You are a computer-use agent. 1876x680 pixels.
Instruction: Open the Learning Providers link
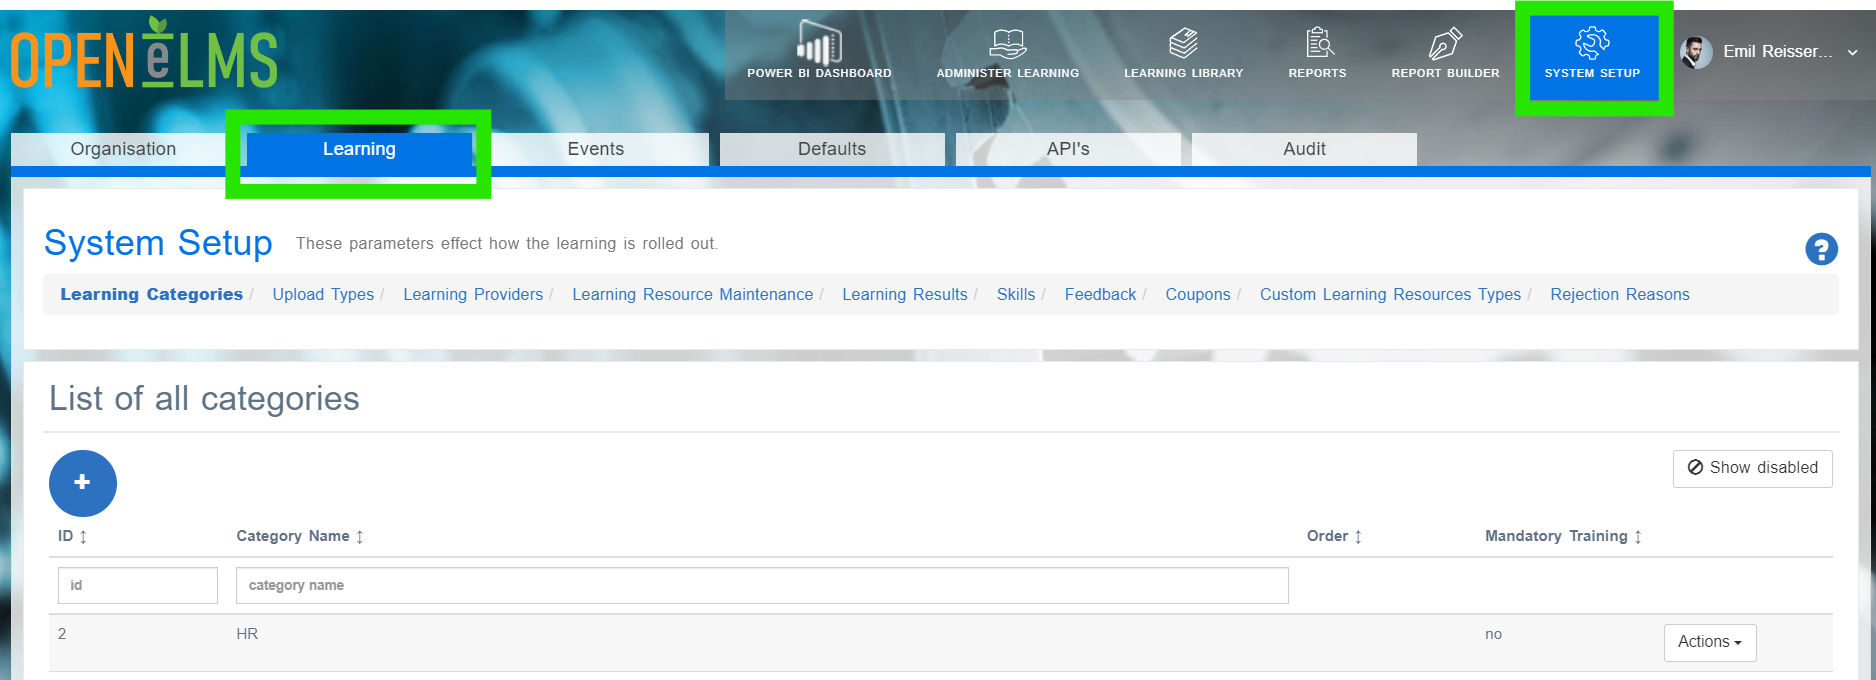[x=473, y=294]
